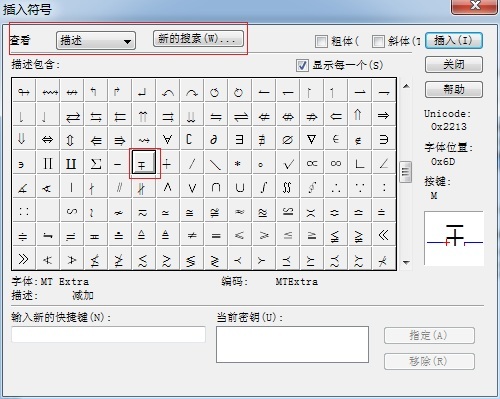Click the current keys list box
The height and width of the screenshot is (399, 500).
[292, 344]
